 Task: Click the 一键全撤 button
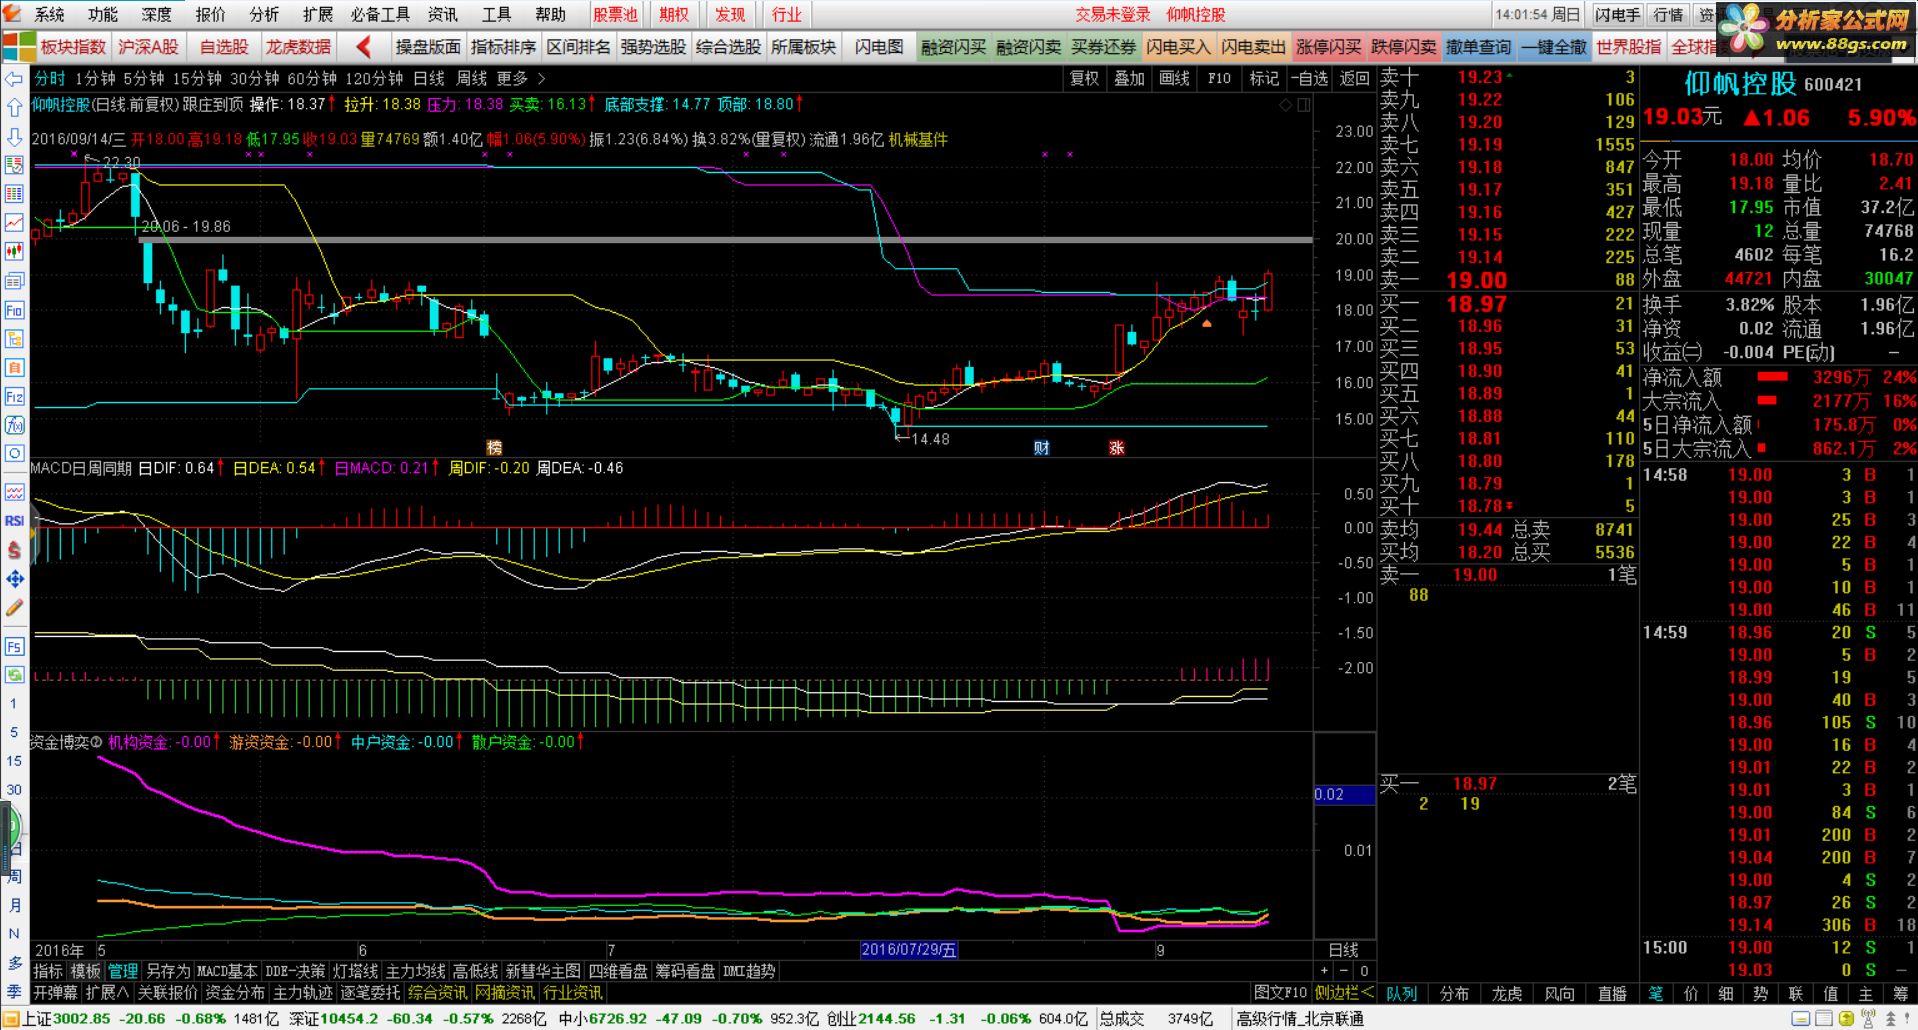pos(1554,46)
